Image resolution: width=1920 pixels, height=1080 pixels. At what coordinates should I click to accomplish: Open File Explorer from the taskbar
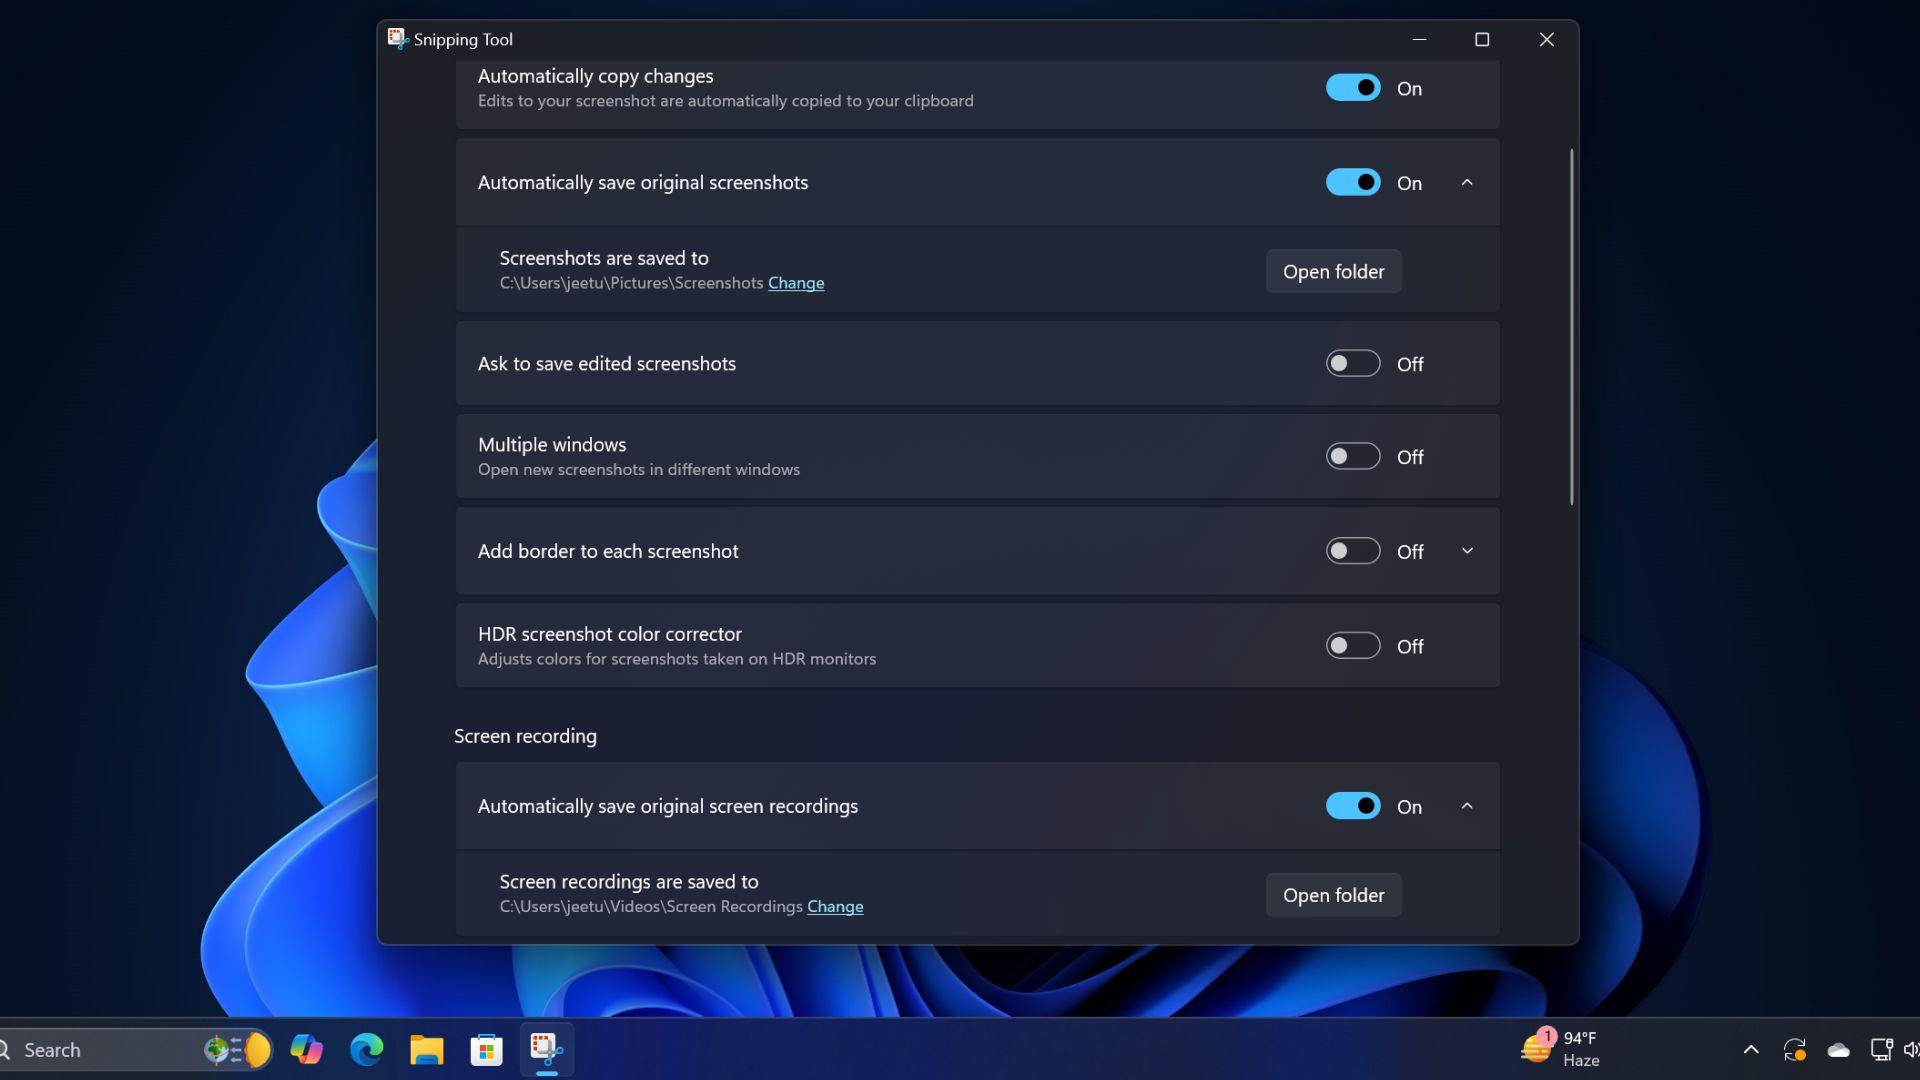(x=427, y=1049)
